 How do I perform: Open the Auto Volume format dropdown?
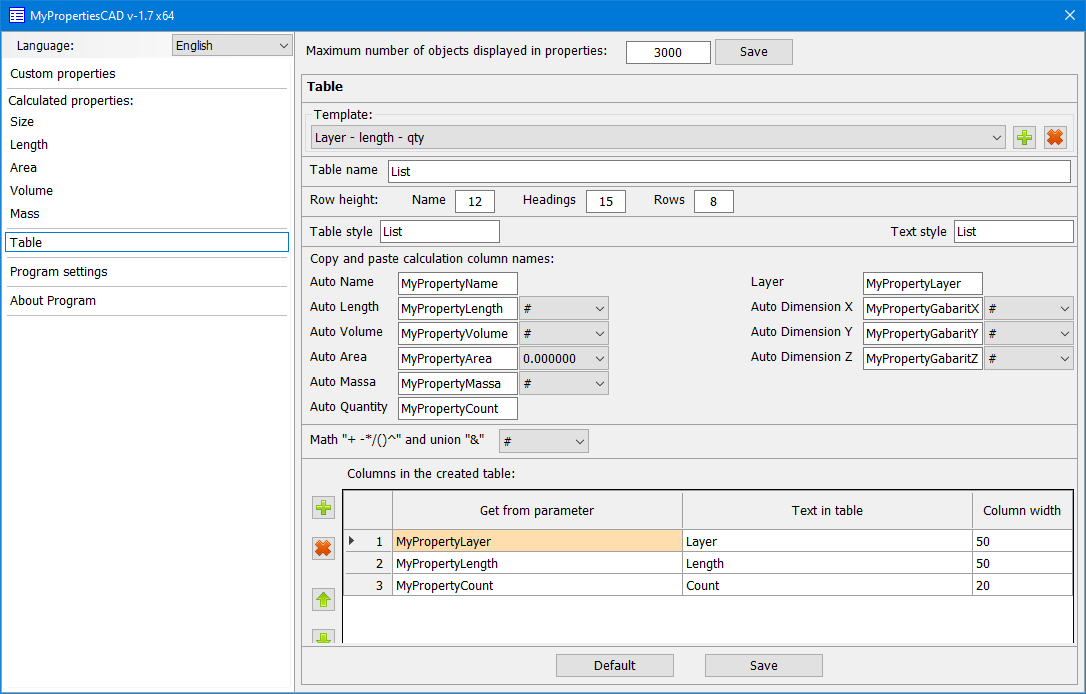[564, 334]
